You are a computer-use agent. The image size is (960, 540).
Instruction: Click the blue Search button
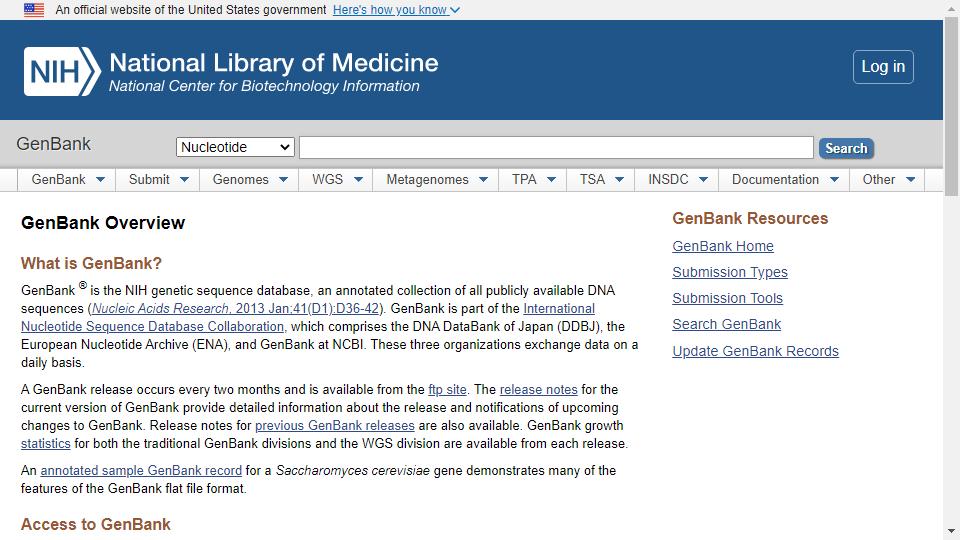(x=846, y=148)
